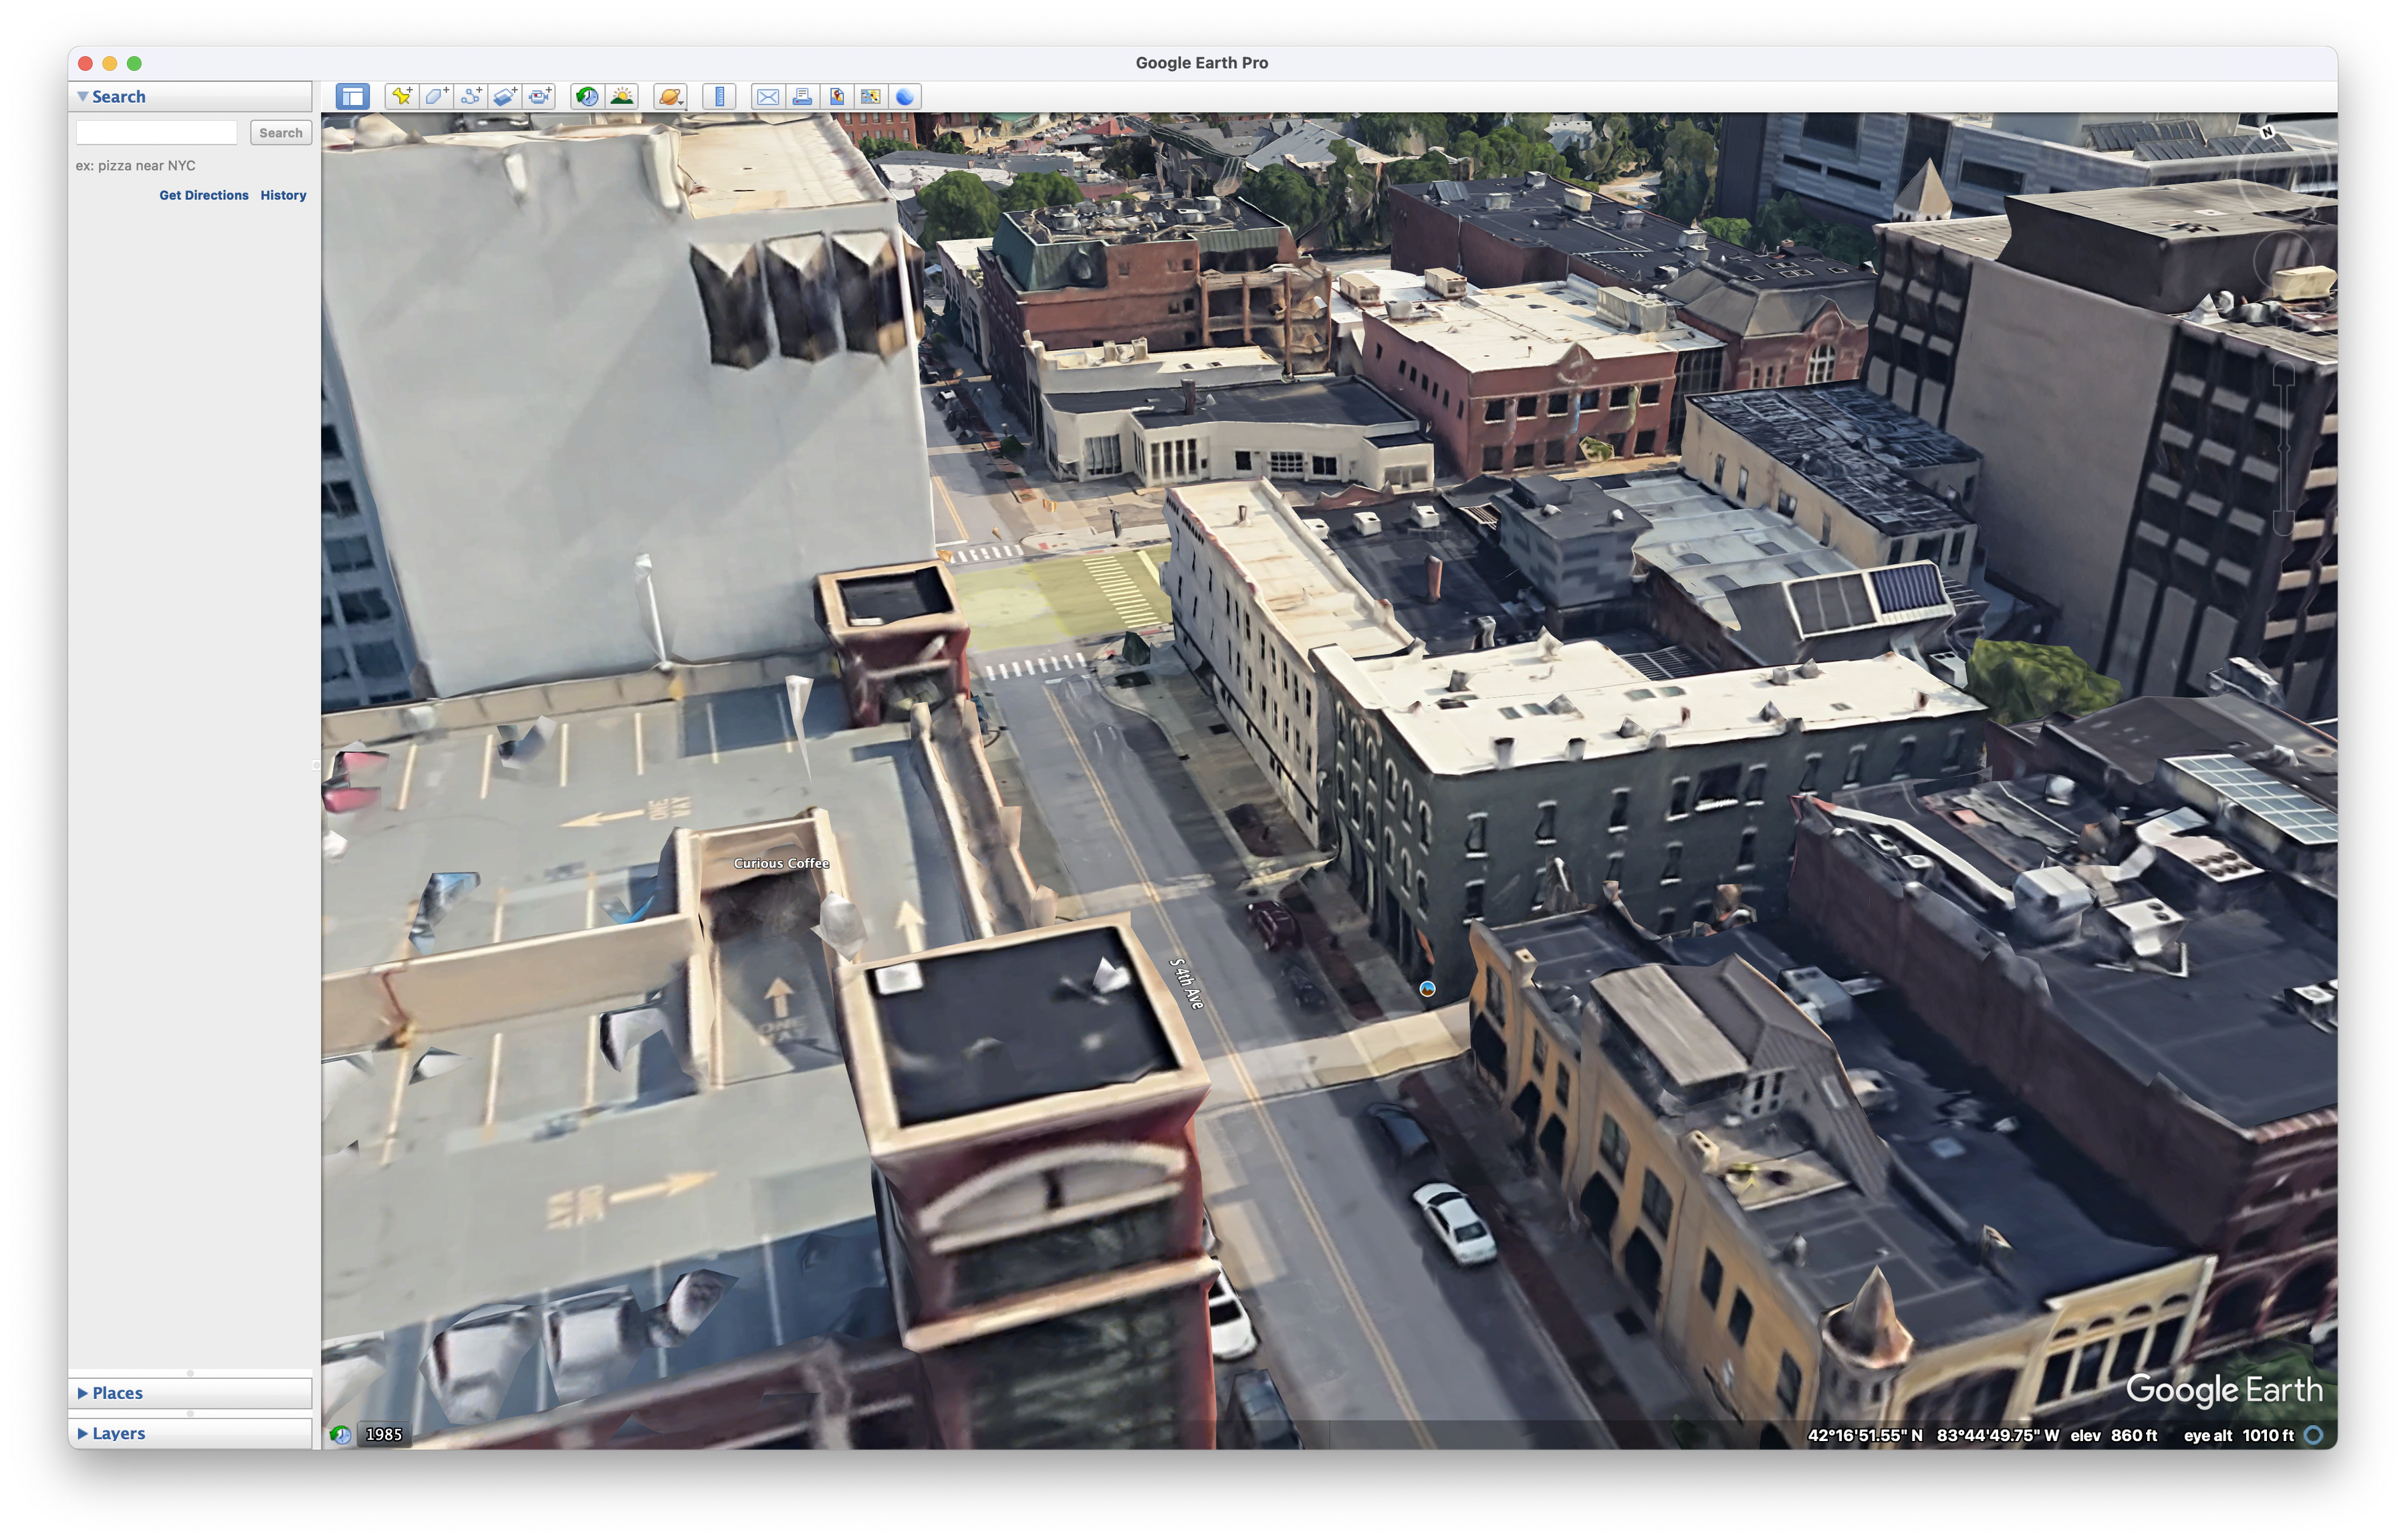This screenshot has width=2406, height=1540.
Task: Click the eye alt 1010 ft readout
Action: coord(2238,1435)
